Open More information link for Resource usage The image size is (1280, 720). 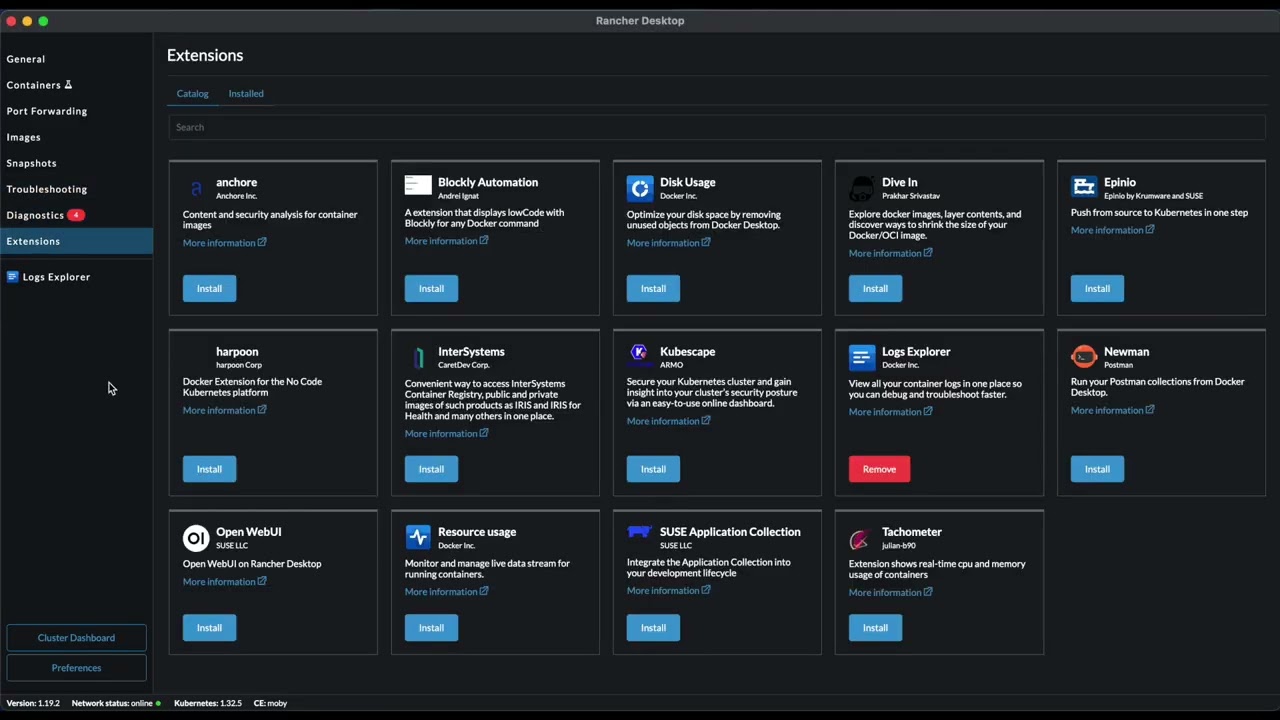(x=447, y=592)
